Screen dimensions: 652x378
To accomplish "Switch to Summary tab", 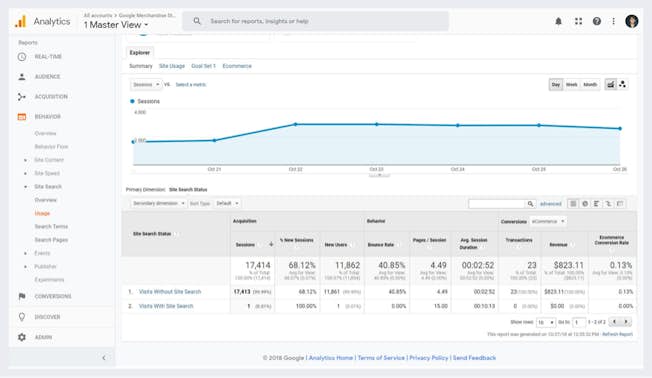I will click(x=141, y=66).
